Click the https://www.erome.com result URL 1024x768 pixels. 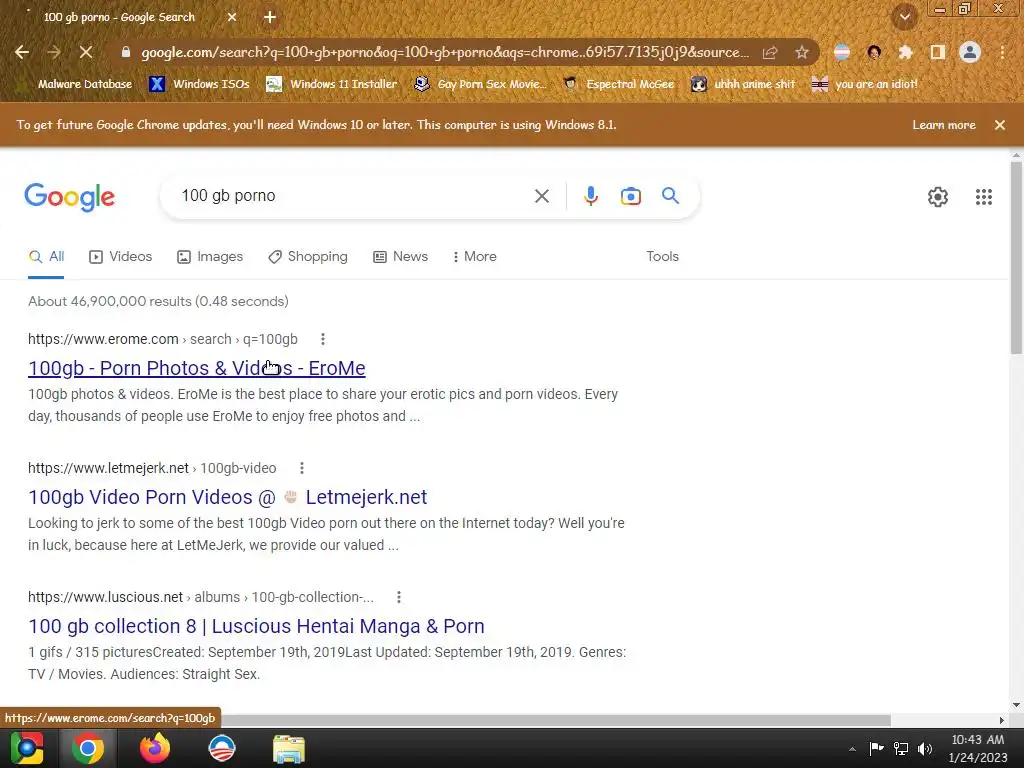click(x=103, y=339)
